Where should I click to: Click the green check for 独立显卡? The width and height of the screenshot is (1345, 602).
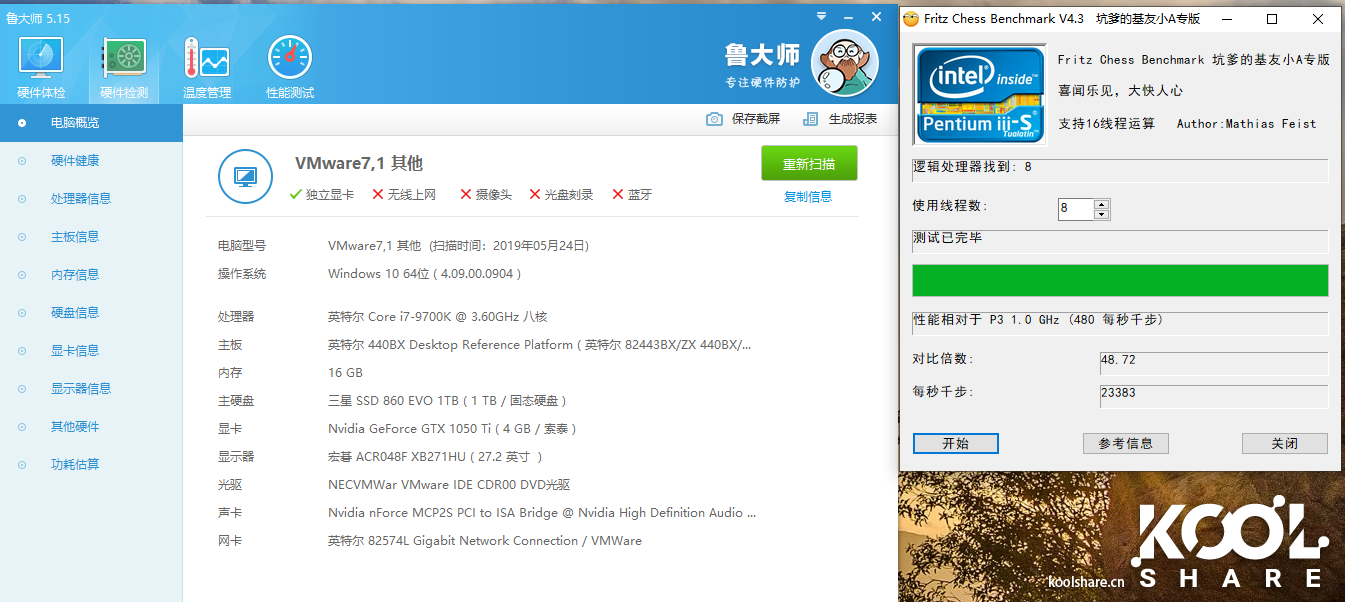coord(295,195)
